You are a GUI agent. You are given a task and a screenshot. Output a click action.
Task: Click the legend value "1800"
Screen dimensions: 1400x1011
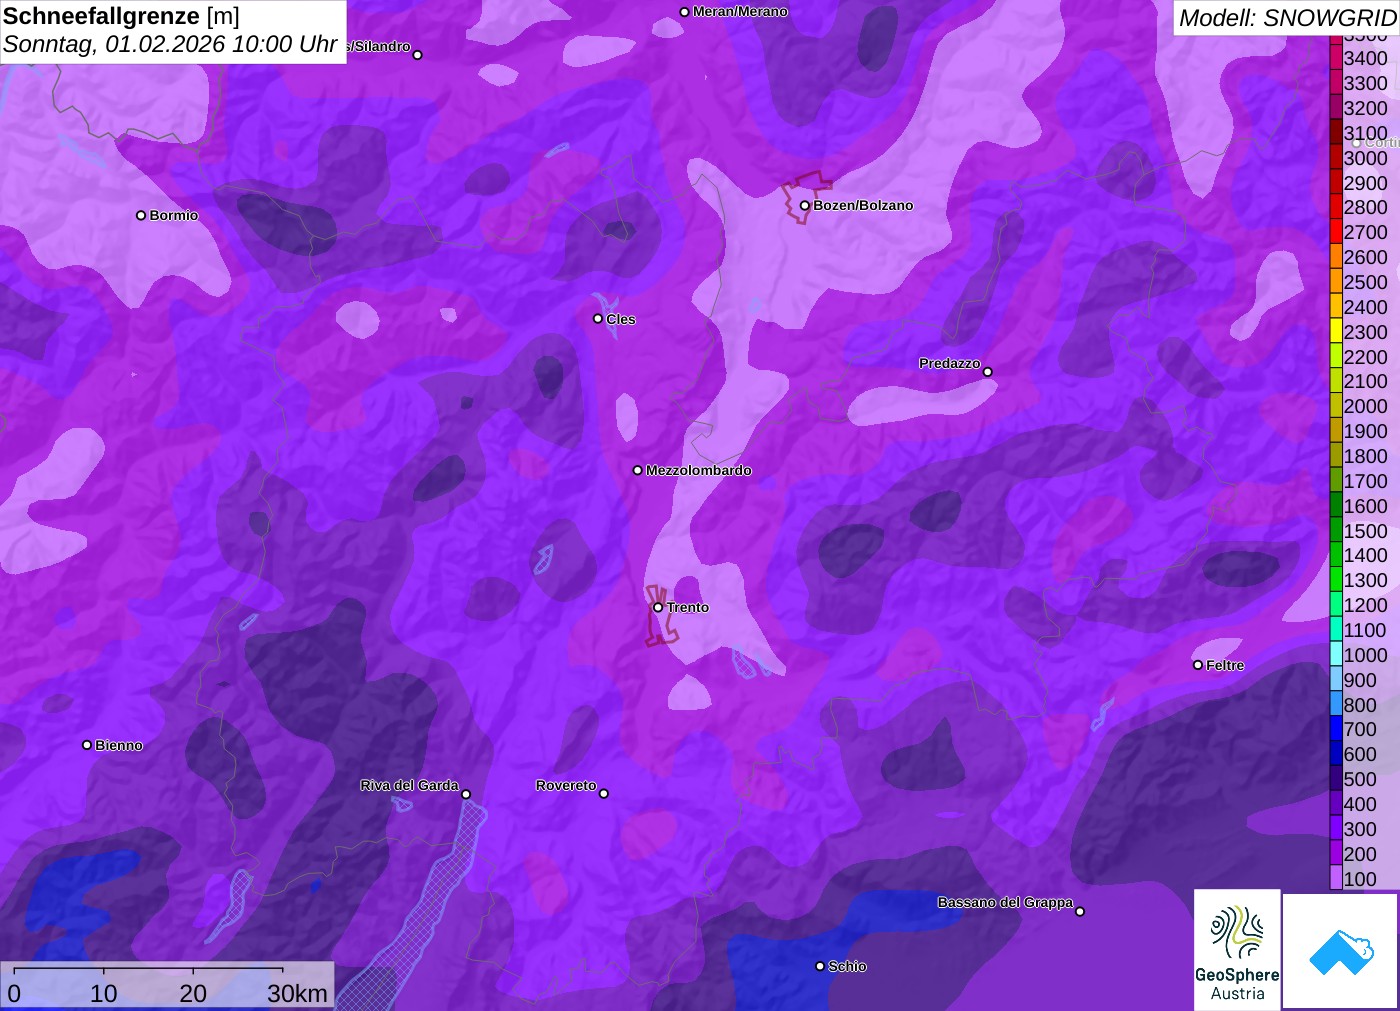coord(1365,456)
